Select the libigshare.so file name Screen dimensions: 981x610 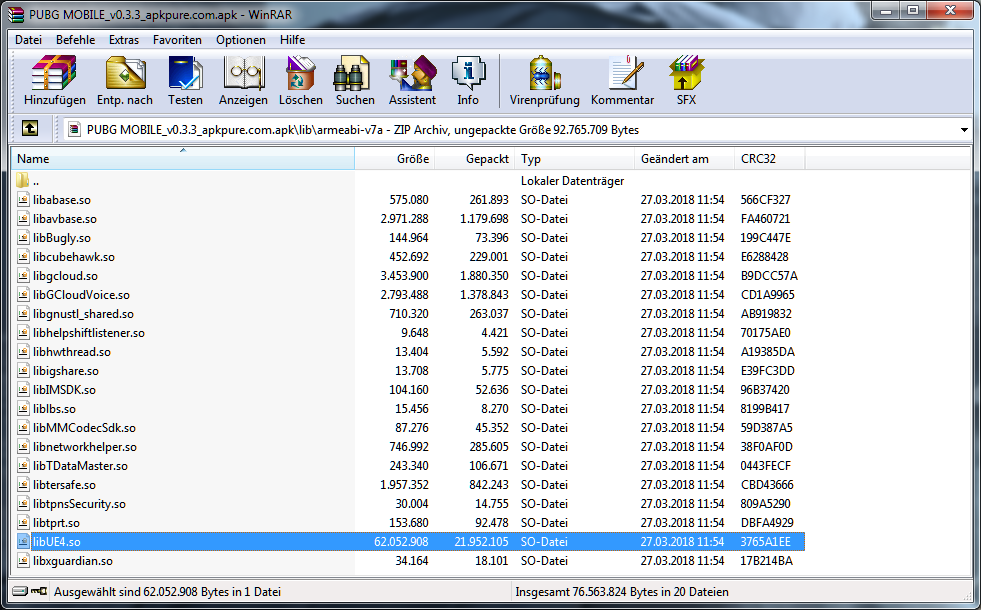point(66,371)
